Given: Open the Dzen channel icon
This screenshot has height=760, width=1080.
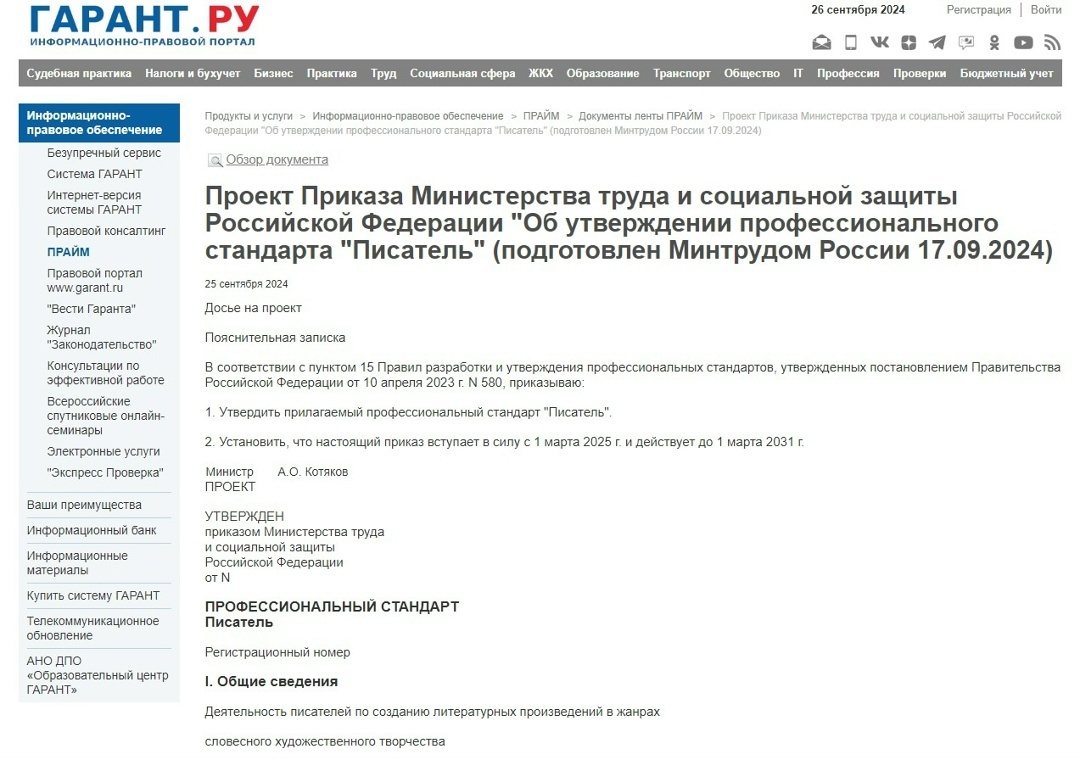Looking at the screenshot, I should (908, 43).
